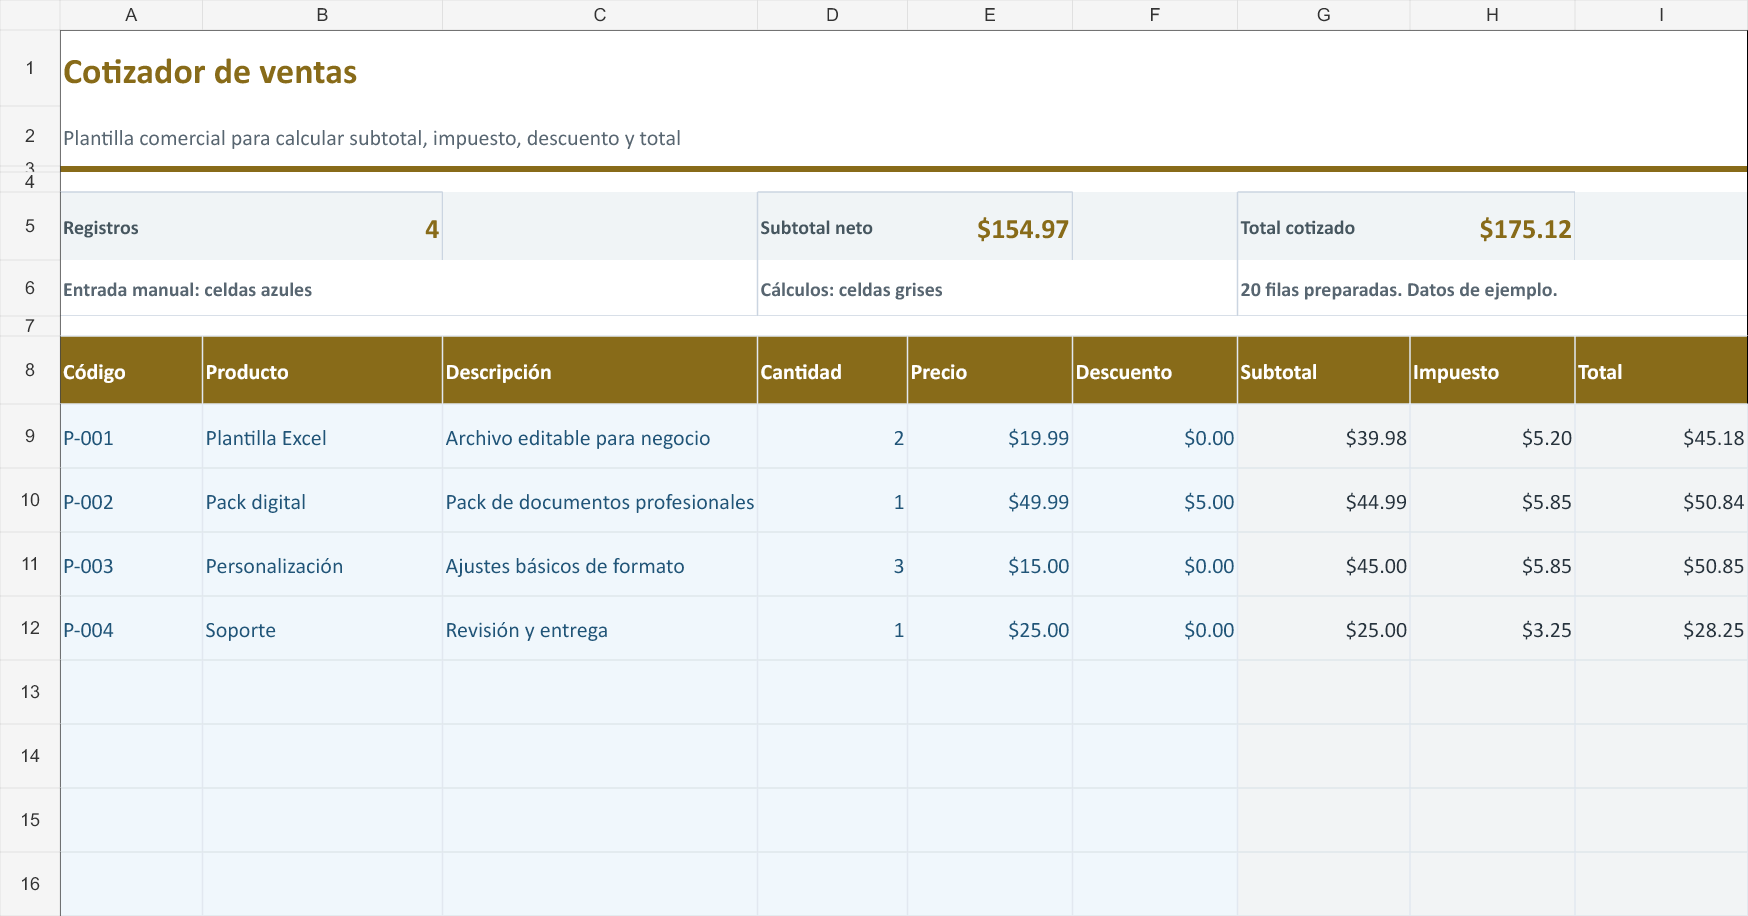This screenshot has width=1748, height=916.
Task: Select the 'Total cotizado' label
Action: click(1323, 228)
